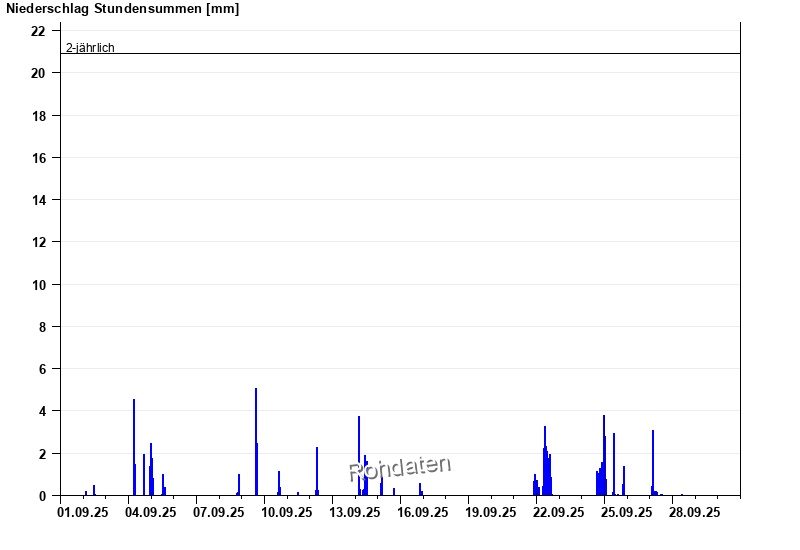The height and width of the screenshot is (550, 800).
Task: Click the y-axis value 10
Action: coord(38,285)
